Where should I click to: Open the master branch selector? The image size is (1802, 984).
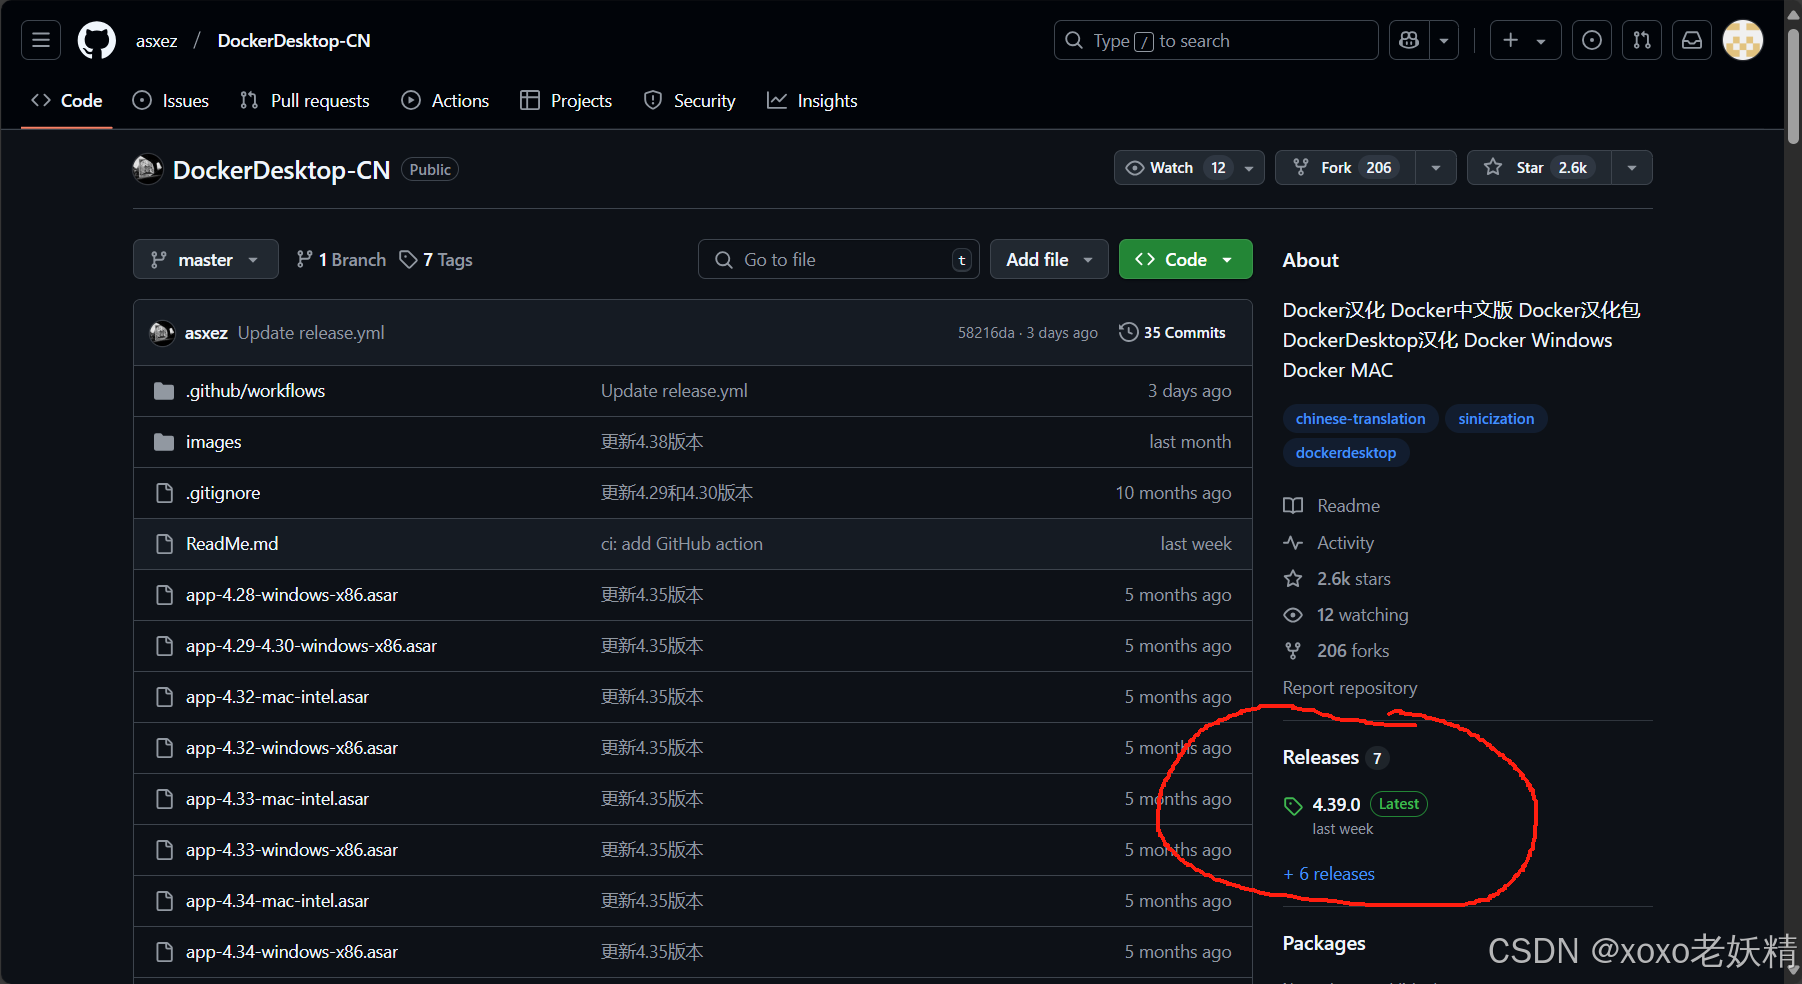(x=206, y=260)
